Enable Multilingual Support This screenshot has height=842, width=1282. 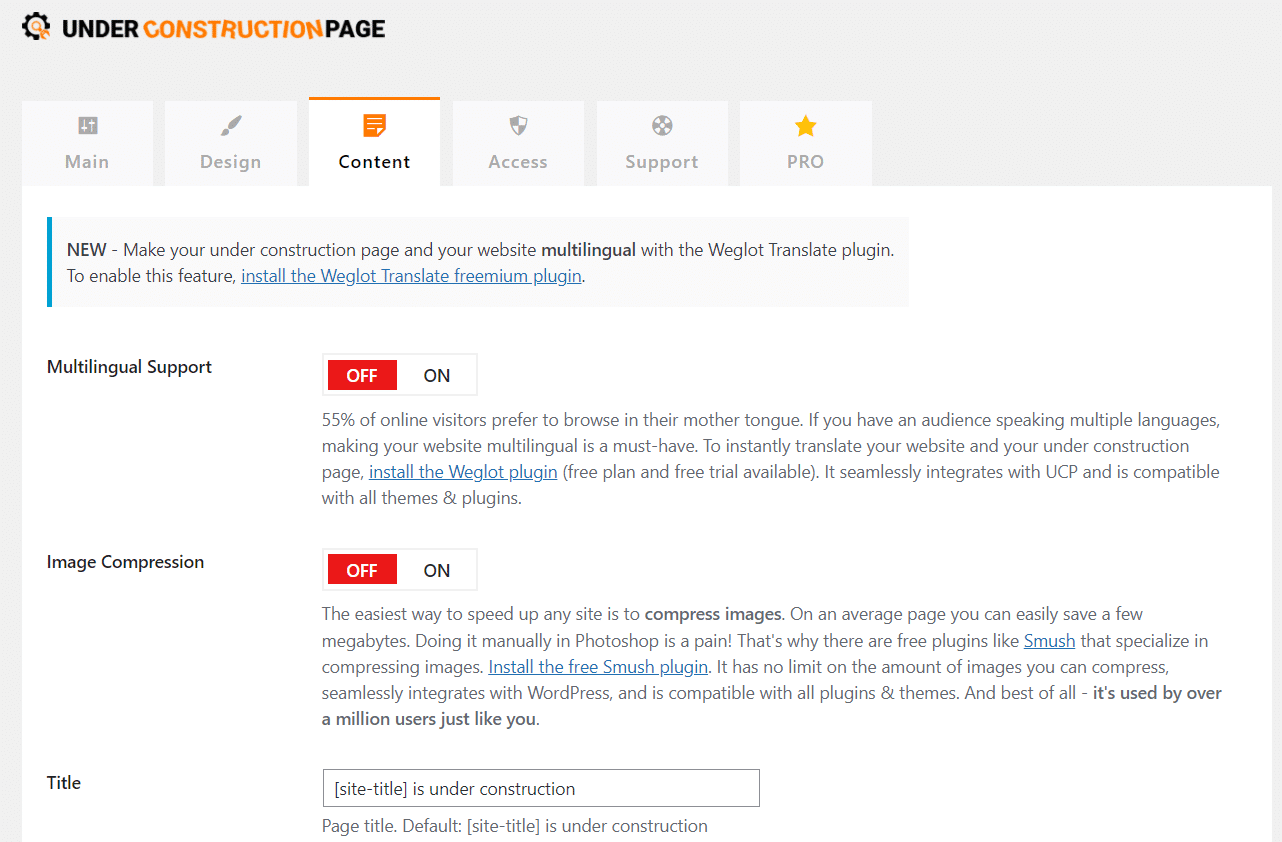tap(437, 374)
